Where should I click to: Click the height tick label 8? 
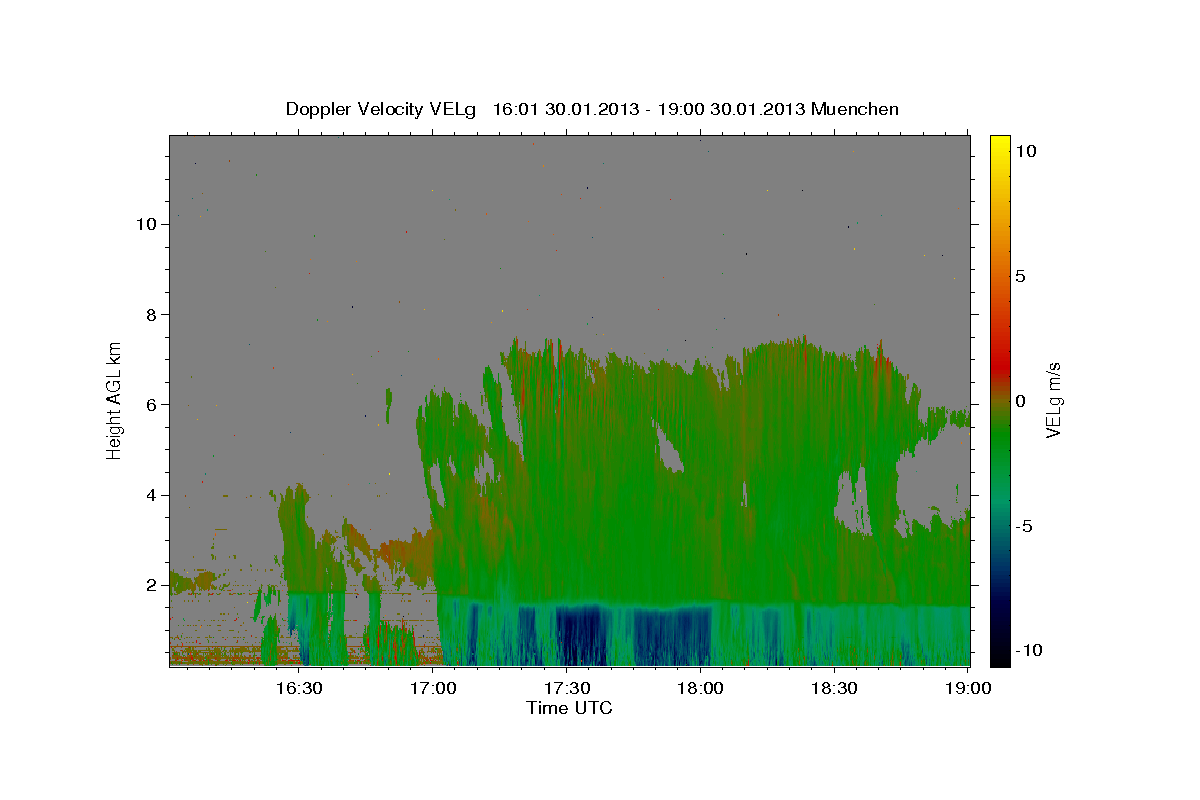pyautogui.click(x=150, y=314)
